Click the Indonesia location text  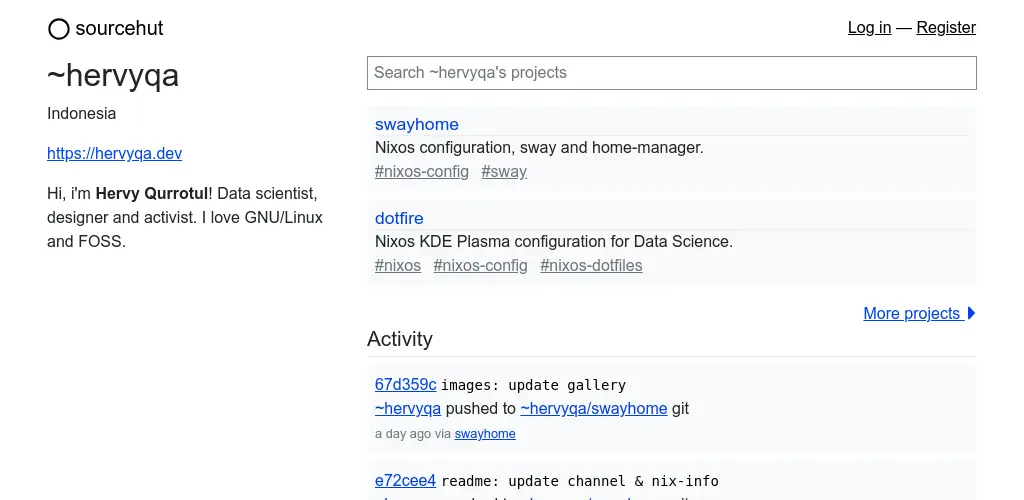pyautogui.click(x=82, y=114)
